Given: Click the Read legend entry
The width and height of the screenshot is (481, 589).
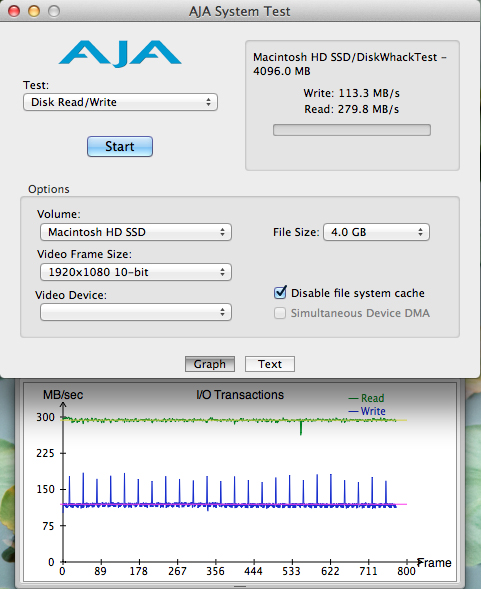Looking at the screenshot, I should [367, 398].
